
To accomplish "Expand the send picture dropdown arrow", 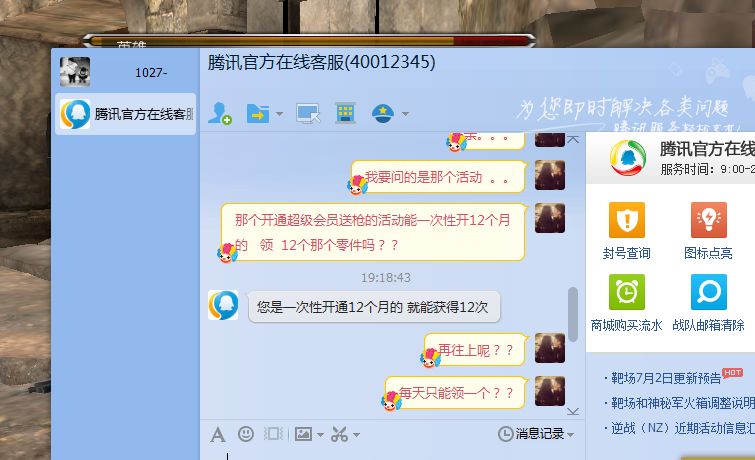I will 320,434.
